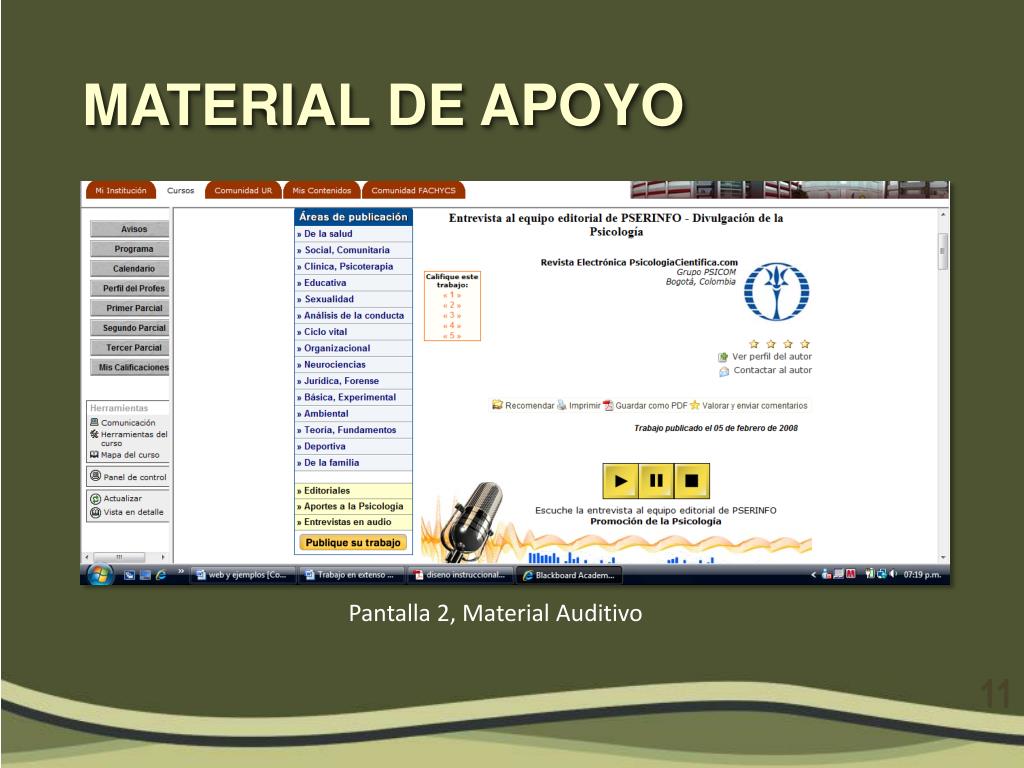Open the Editoriales link

[x=353, y=490]
